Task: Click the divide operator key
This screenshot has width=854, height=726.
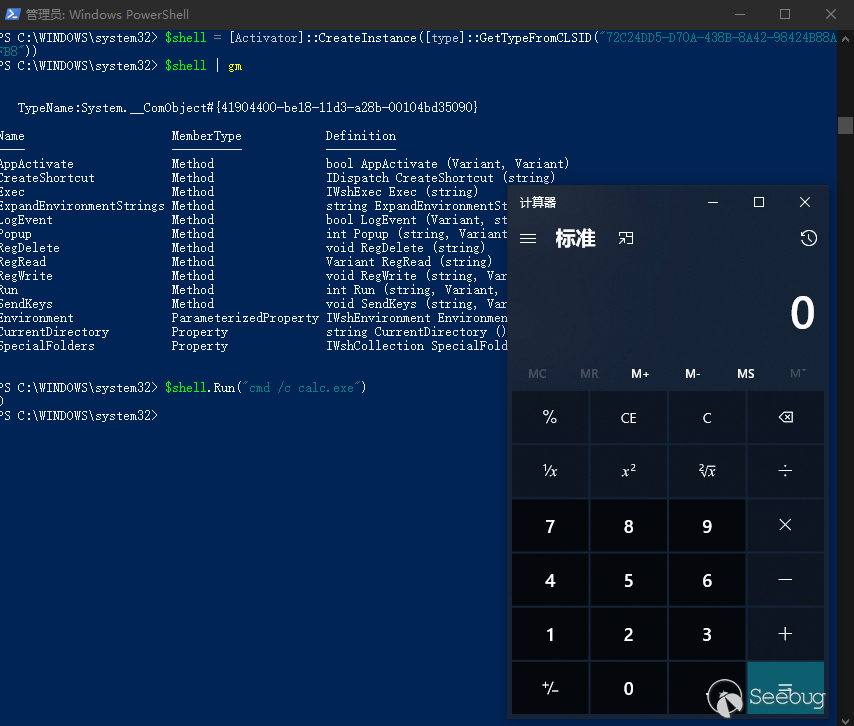Action: (785, 471)
